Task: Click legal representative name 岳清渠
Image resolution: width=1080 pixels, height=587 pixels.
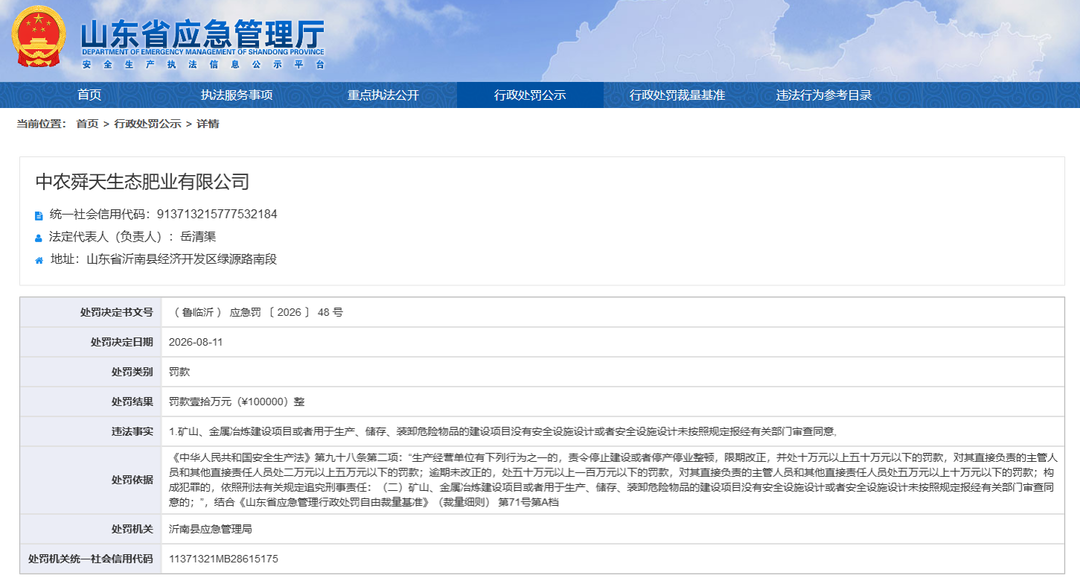Action: click(198, 237)
